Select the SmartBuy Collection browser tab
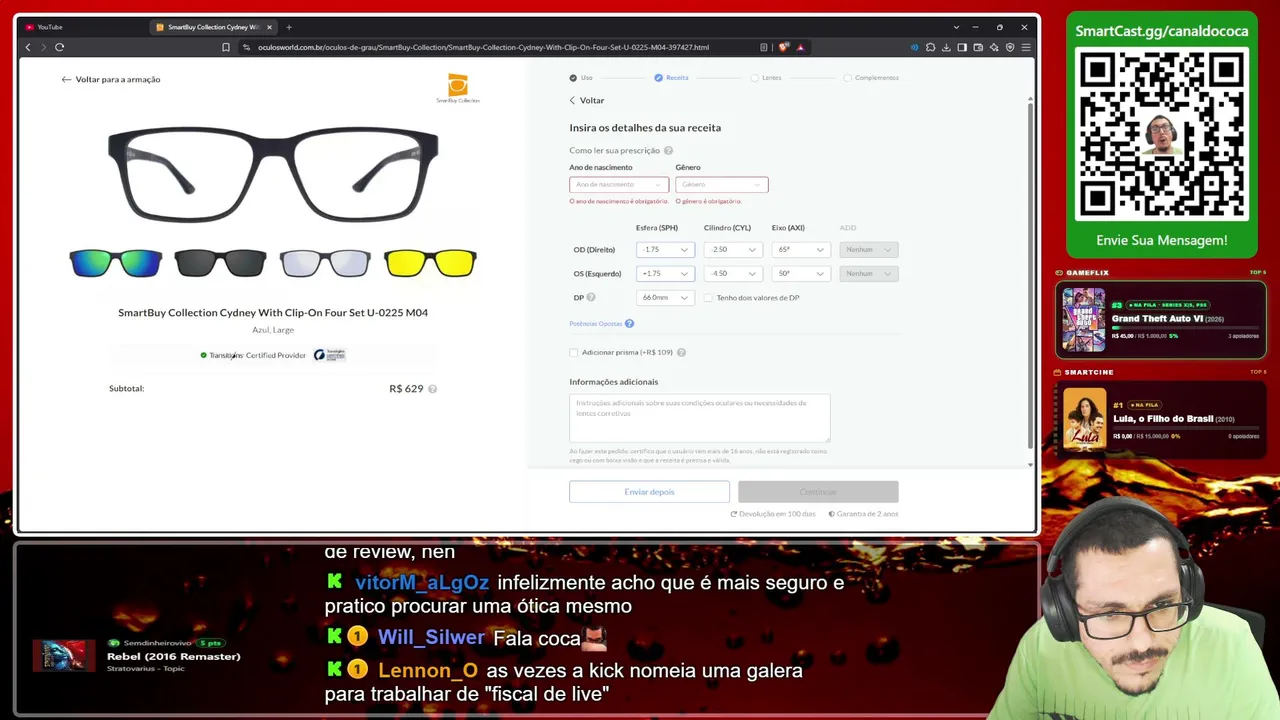1280x720 pixels. pos(213,27)
